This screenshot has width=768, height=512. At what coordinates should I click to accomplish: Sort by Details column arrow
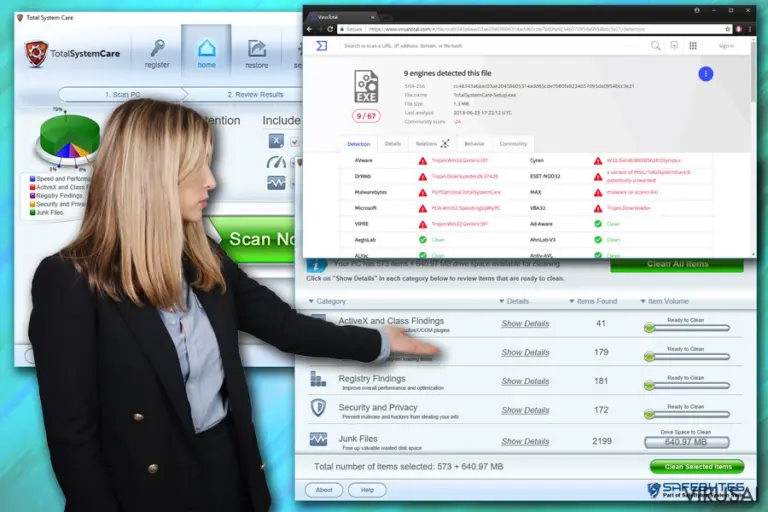[502, 301]
